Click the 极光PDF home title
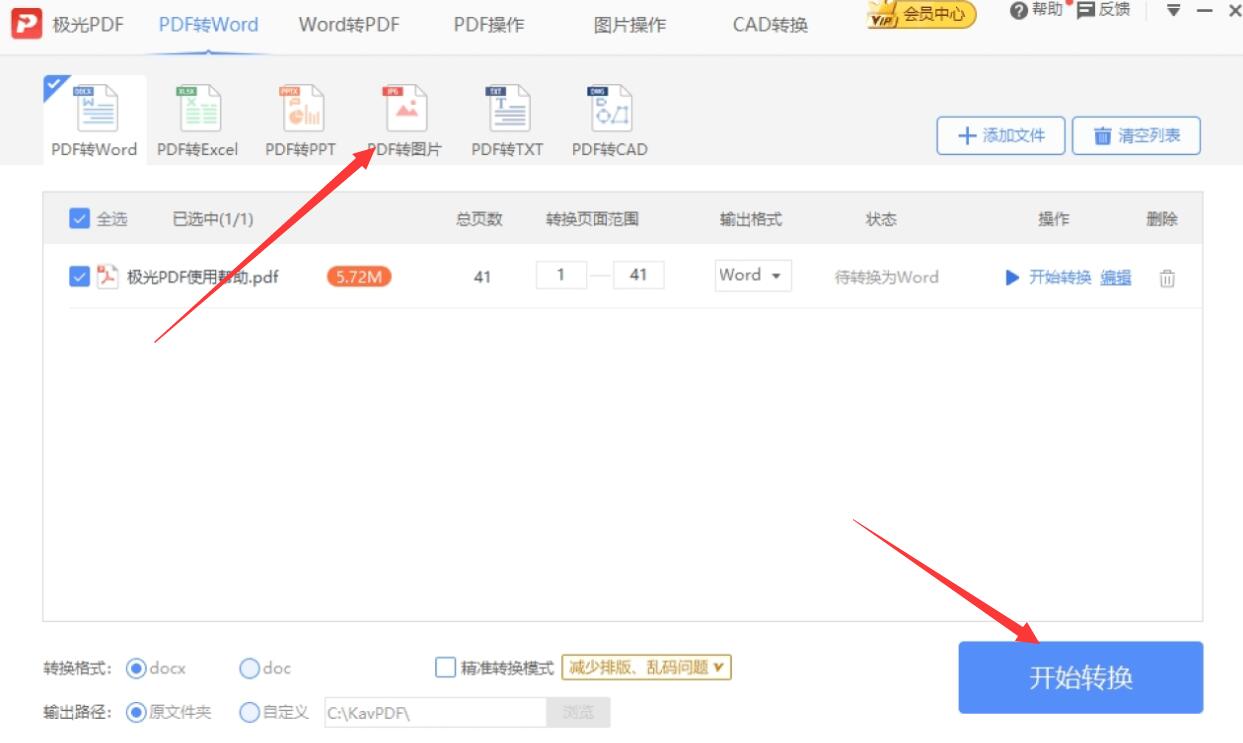The width and height of the screenshot is (1243, 743). (88, 25)
